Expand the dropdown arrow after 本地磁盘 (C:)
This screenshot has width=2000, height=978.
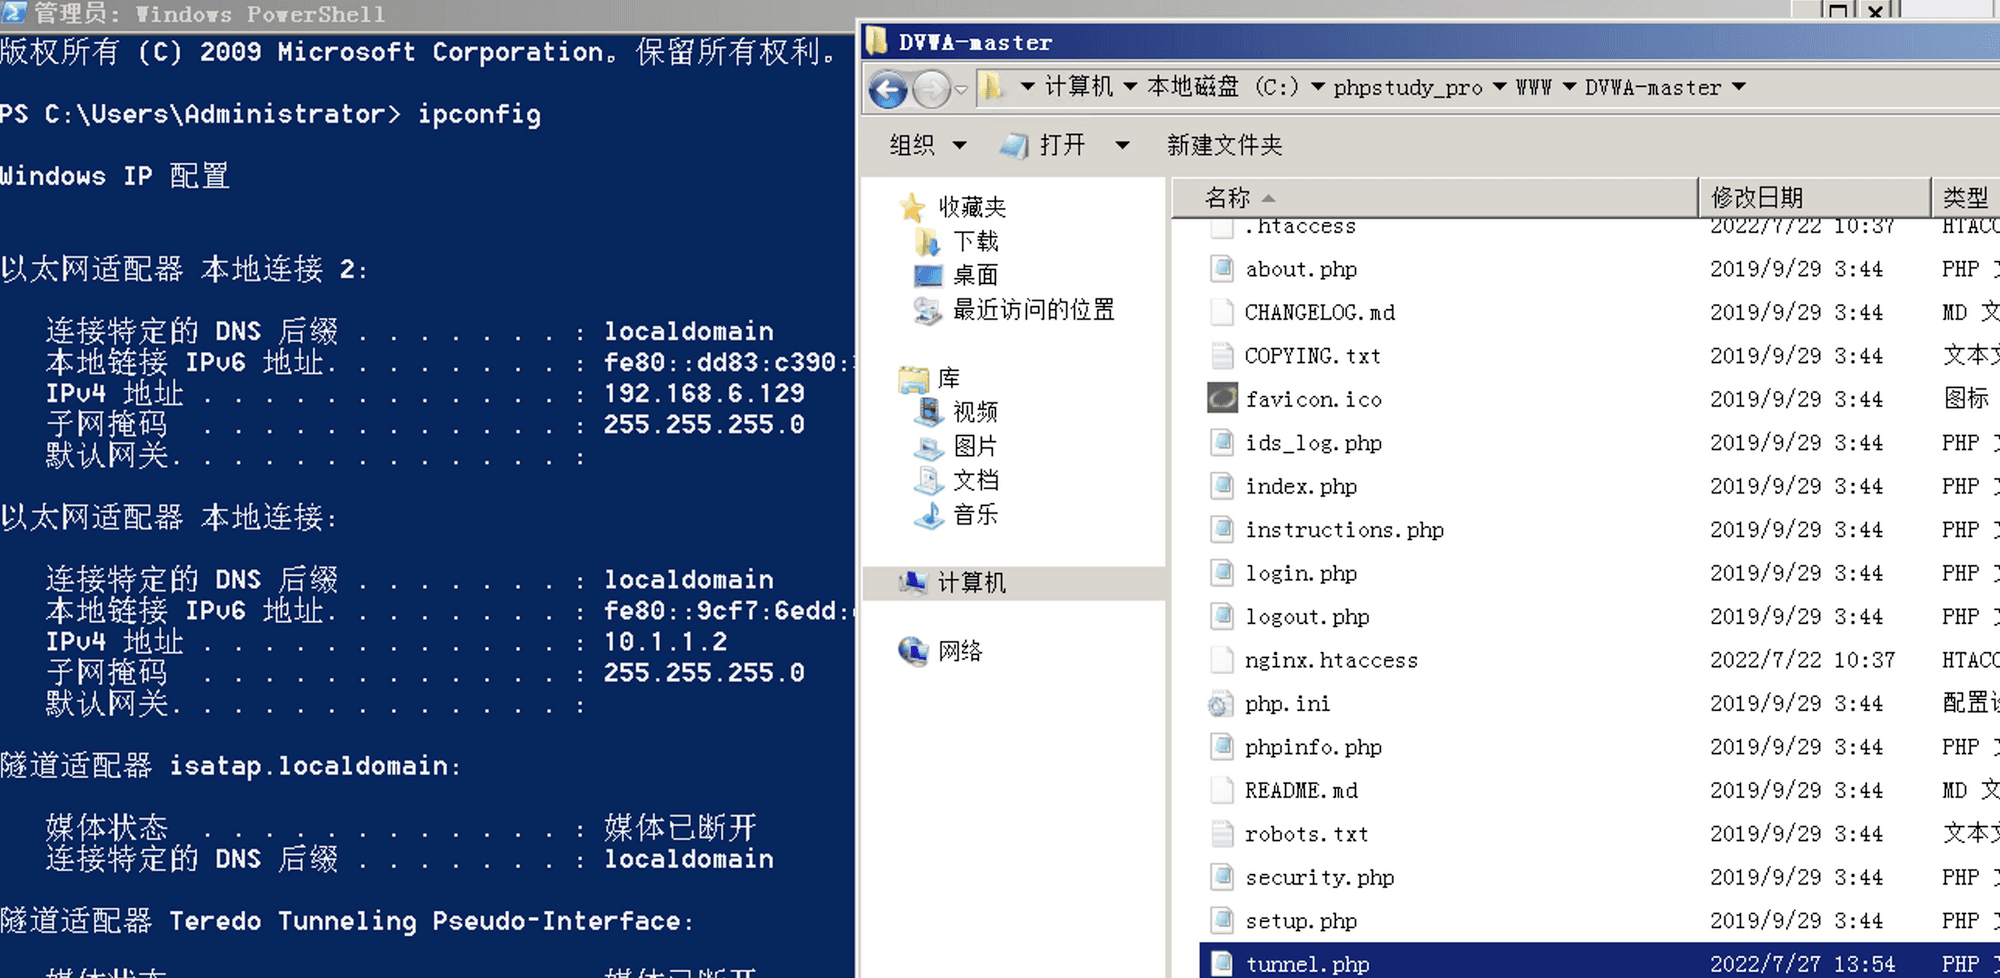tap(1318, 87)
